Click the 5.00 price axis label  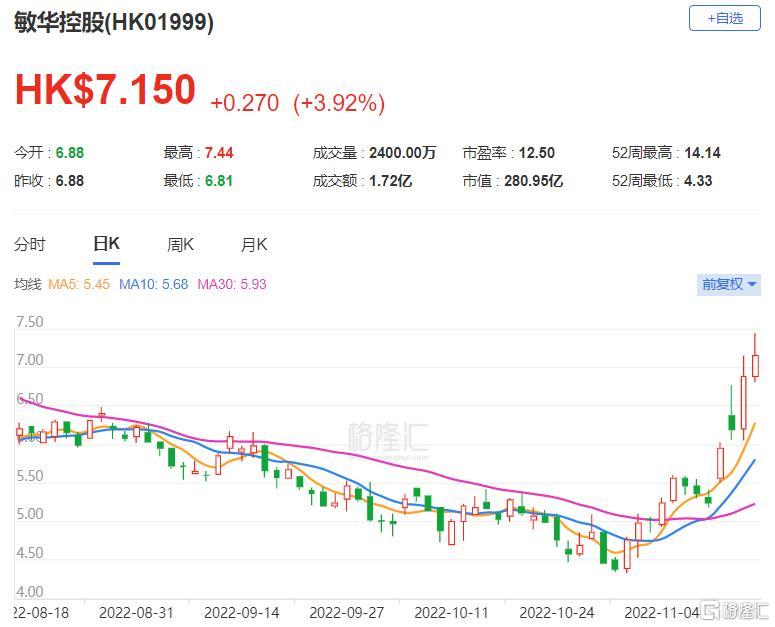30,514
